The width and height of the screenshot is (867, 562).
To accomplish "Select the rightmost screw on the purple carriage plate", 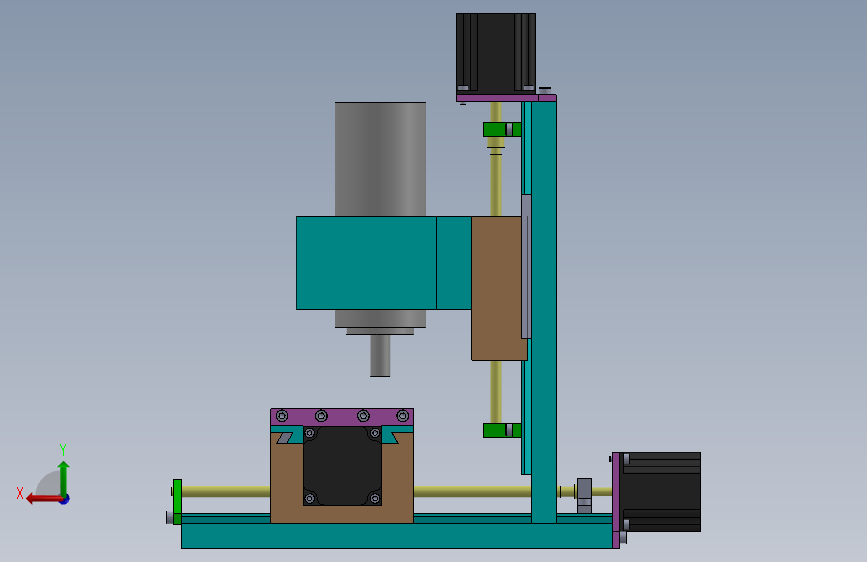I will [403, 415].
